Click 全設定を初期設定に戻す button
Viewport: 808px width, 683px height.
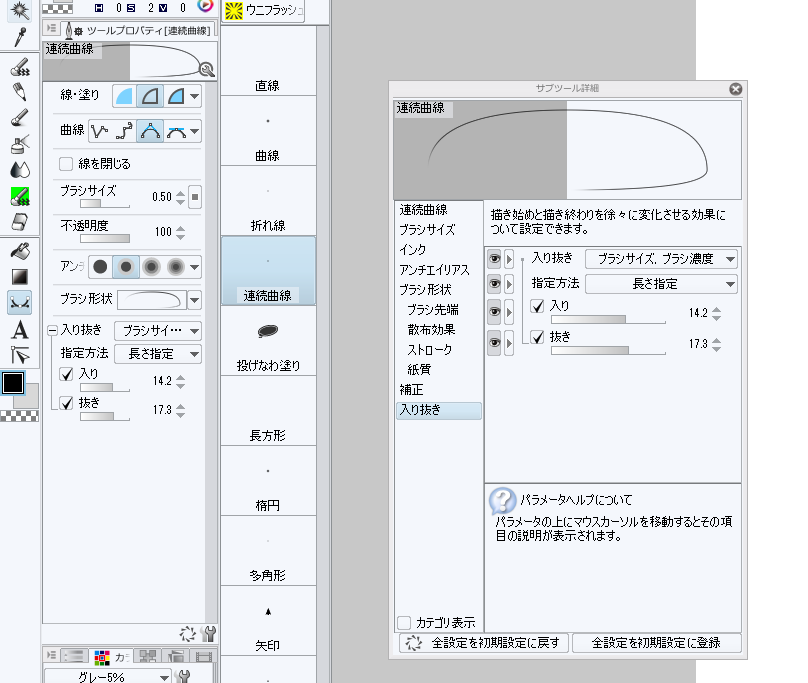pos(485,642)
